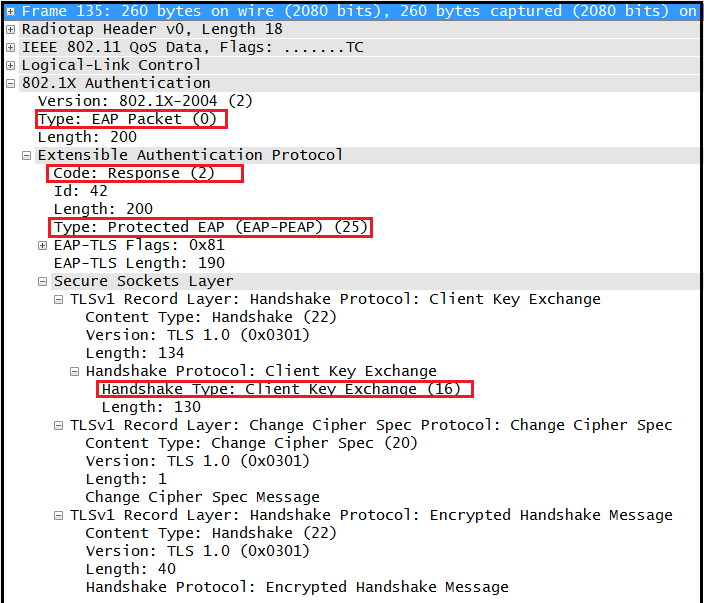
Task: Collapse the Secure Sockets Layer subtree
Action: pyautogui.click(x=43, y=281)
